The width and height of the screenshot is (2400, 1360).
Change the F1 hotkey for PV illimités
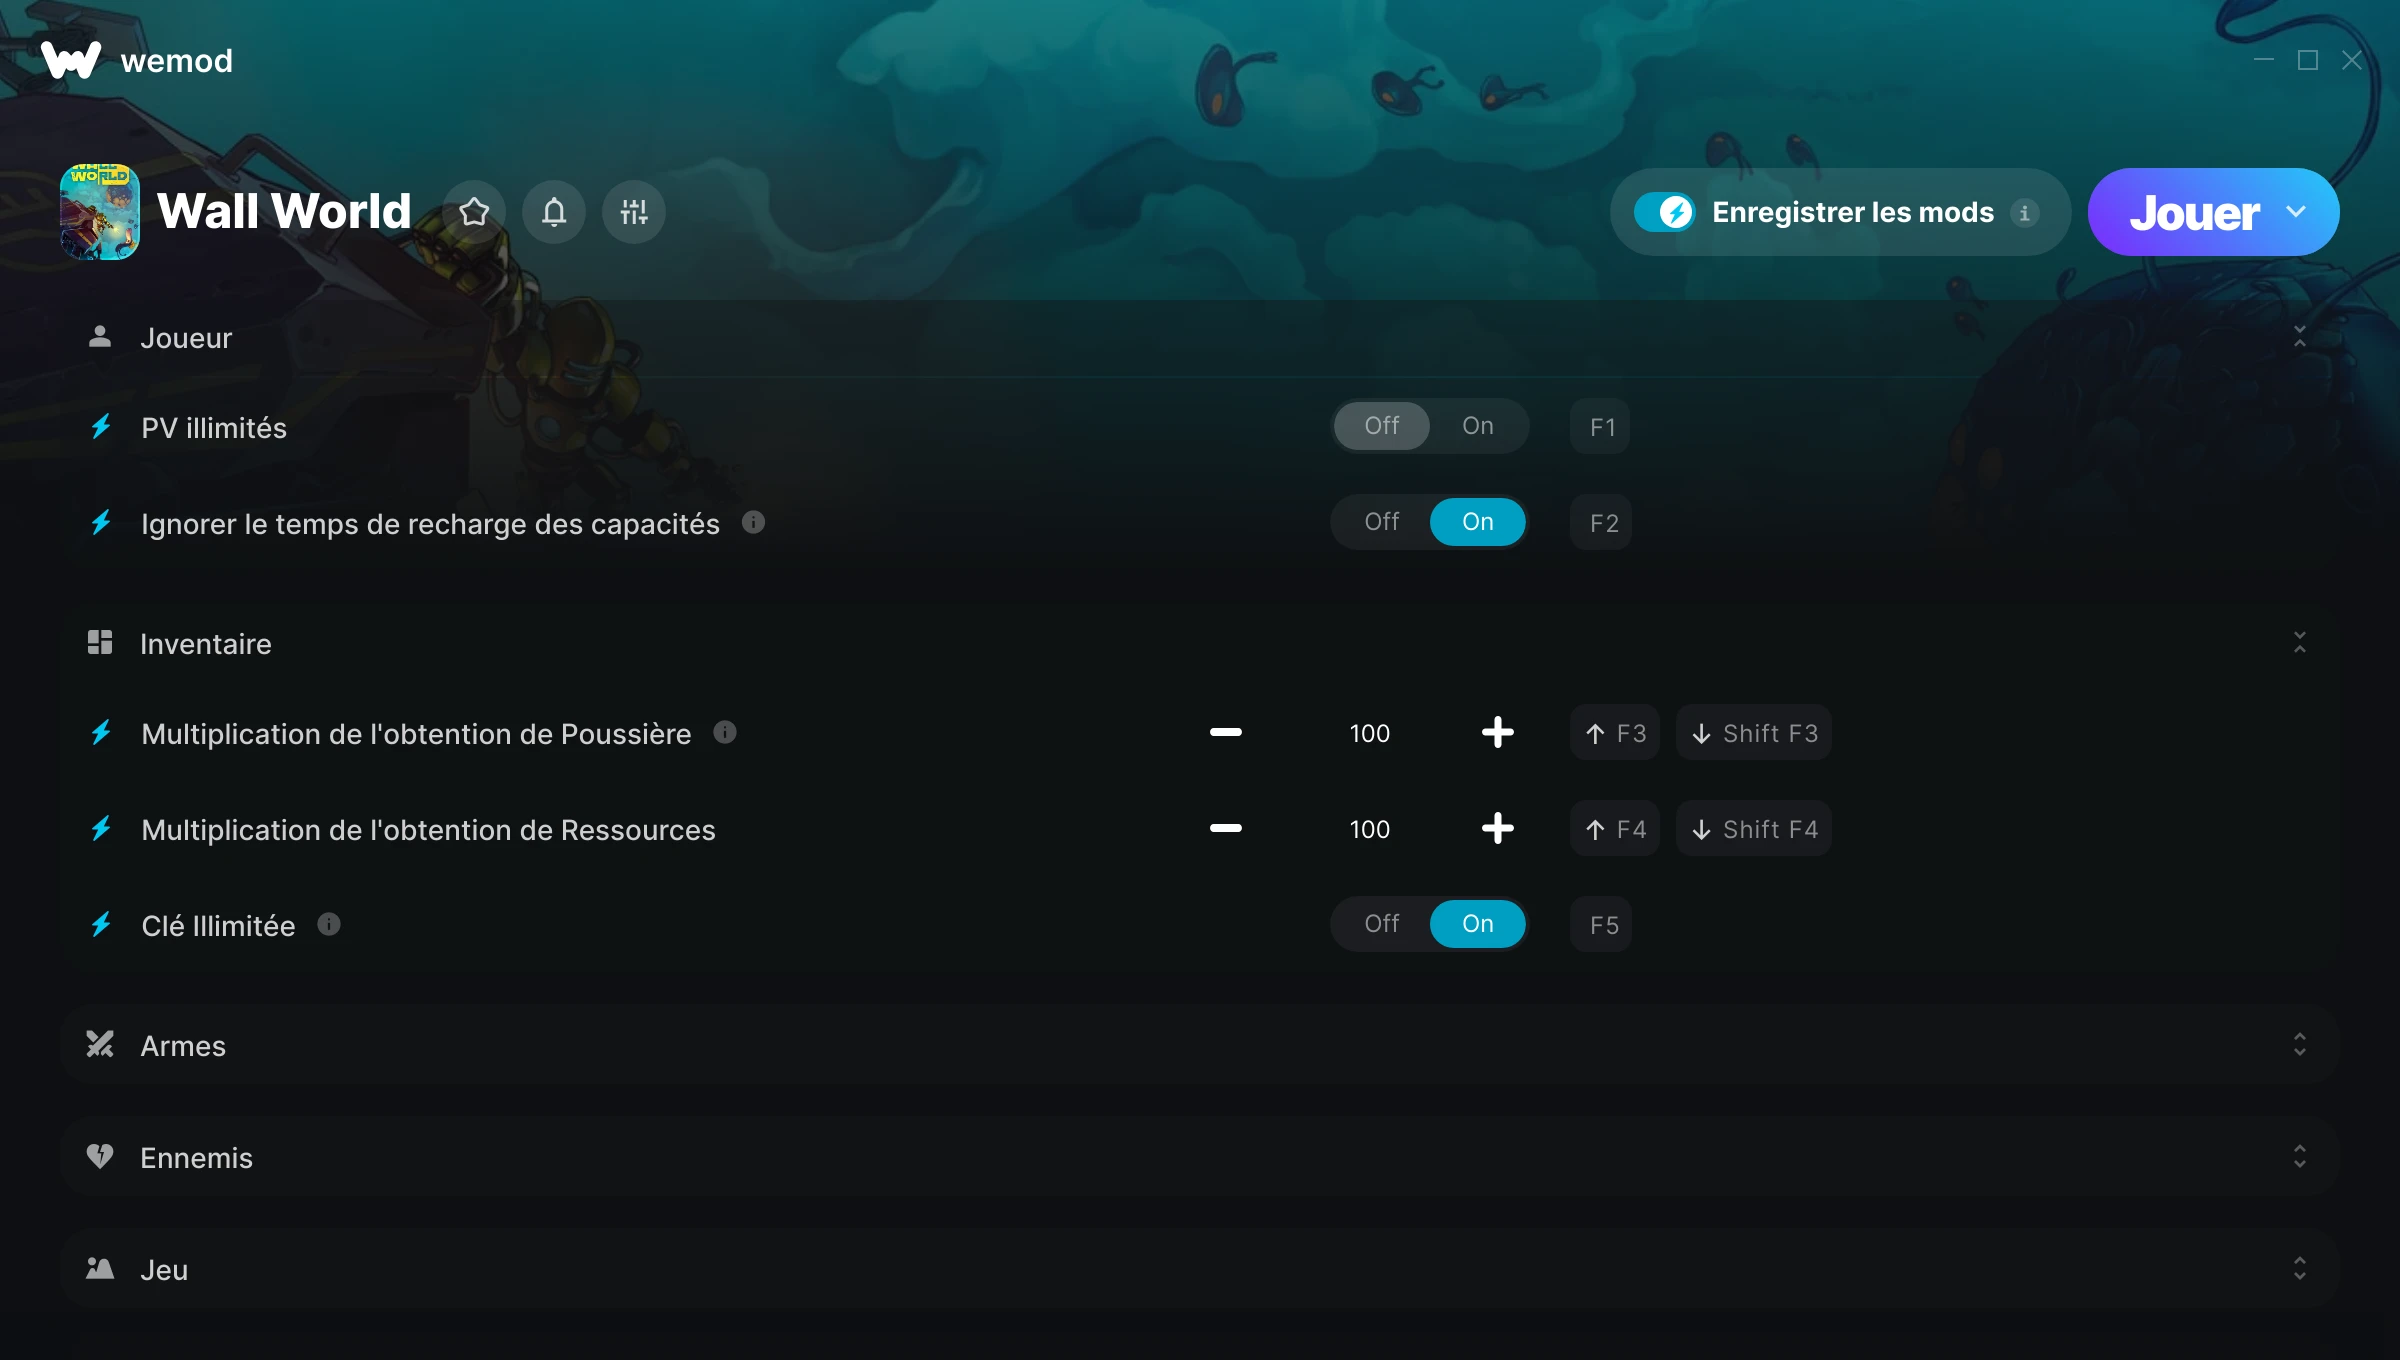(1600, 427)
